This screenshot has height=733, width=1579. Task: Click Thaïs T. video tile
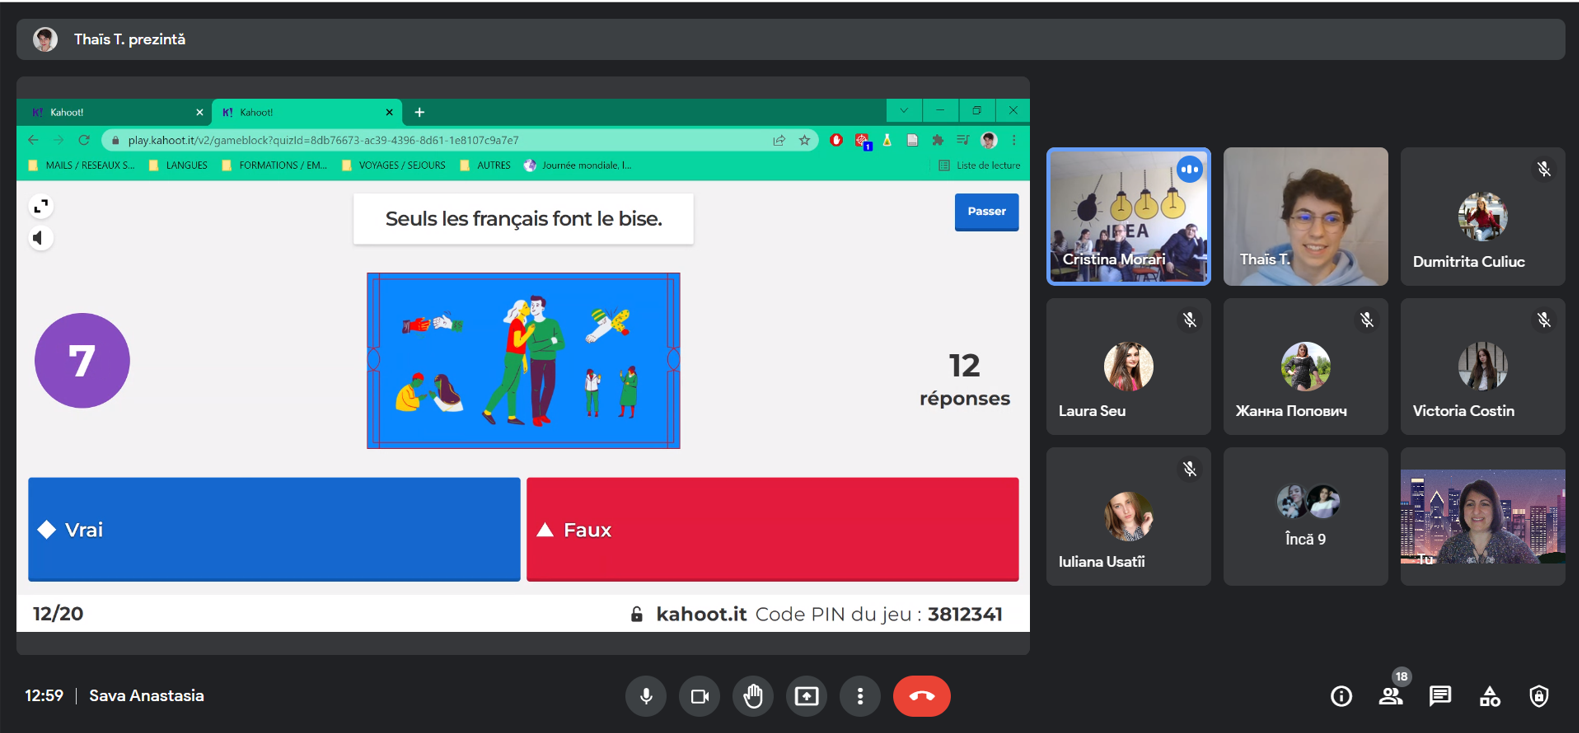pos(1305,216)
